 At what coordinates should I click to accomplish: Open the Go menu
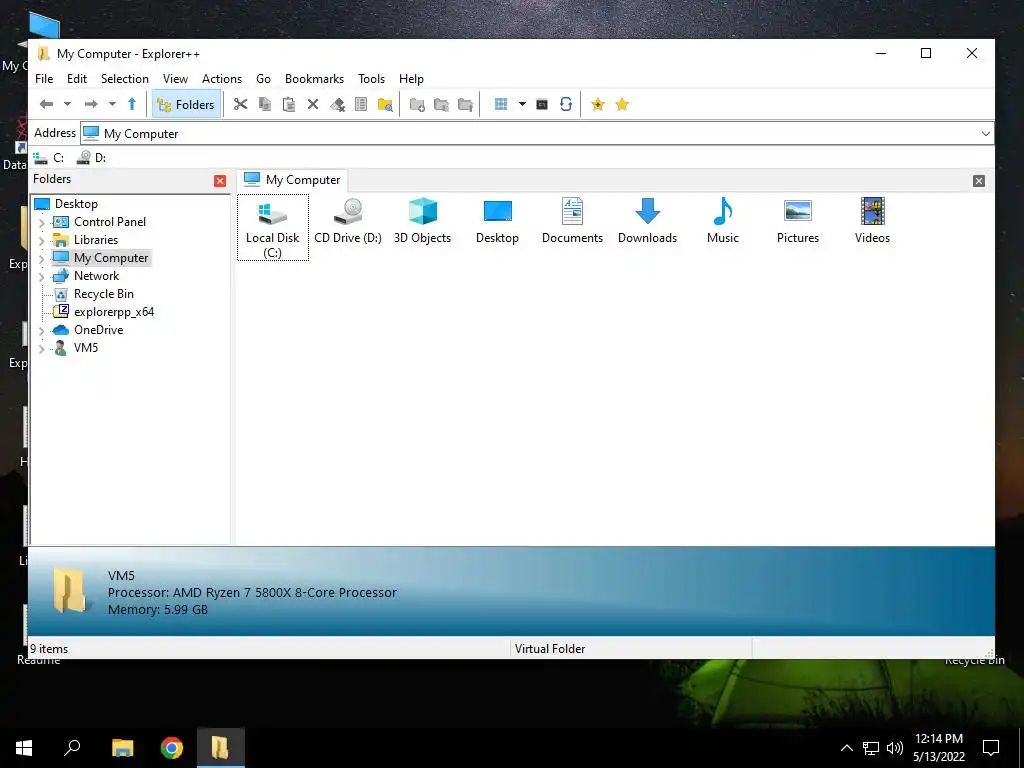263,79
